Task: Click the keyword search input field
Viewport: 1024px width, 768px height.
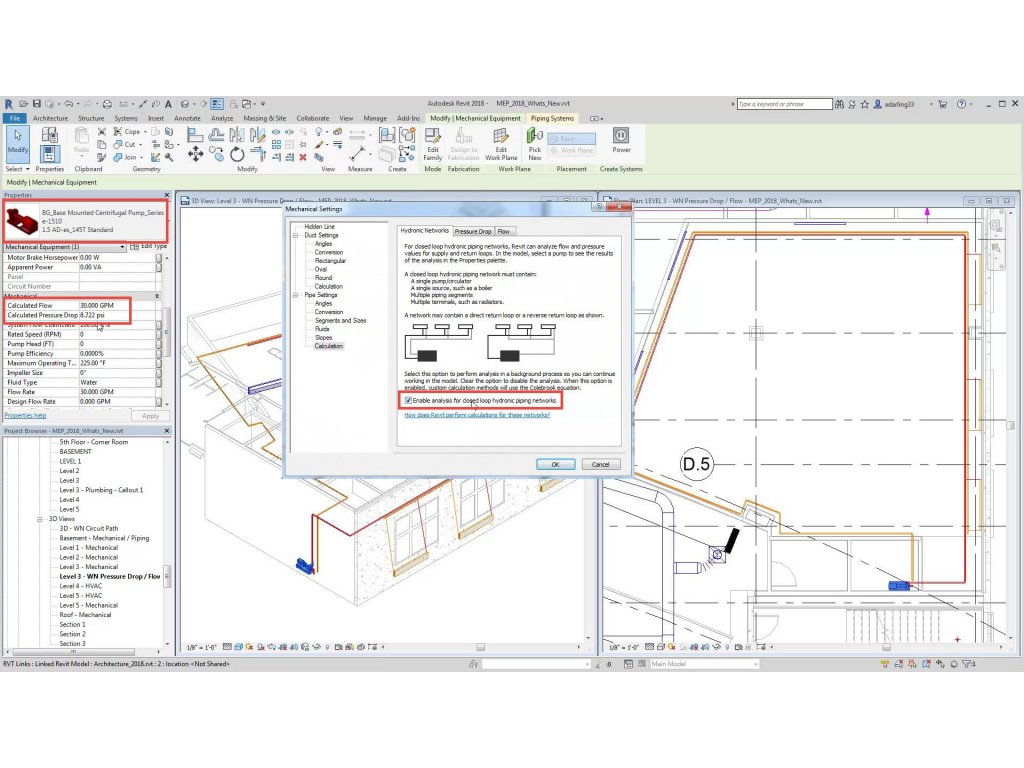Action: click(x=784, y=104)
